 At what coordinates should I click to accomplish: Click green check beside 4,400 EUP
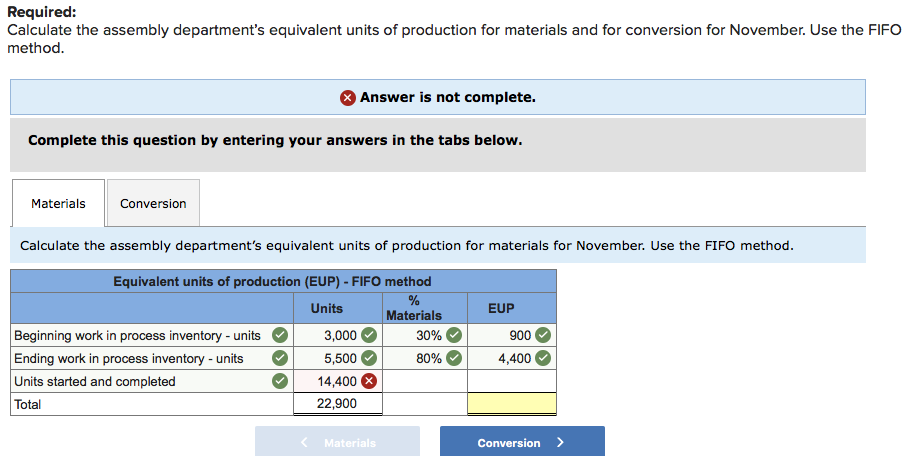pos(543,358)
